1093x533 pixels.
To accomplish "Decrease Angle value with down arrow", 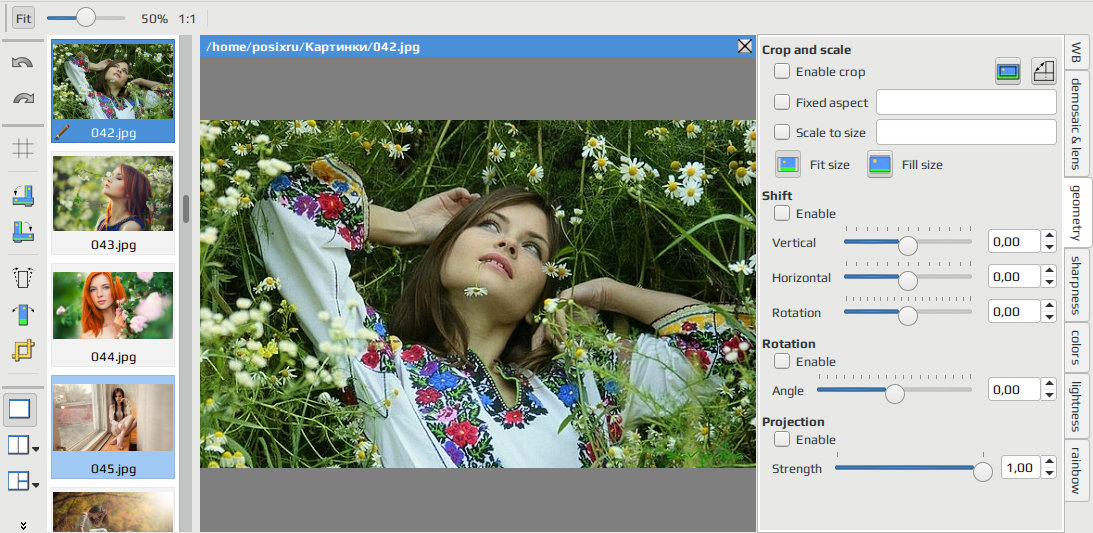I will (x=1049, y=396).
